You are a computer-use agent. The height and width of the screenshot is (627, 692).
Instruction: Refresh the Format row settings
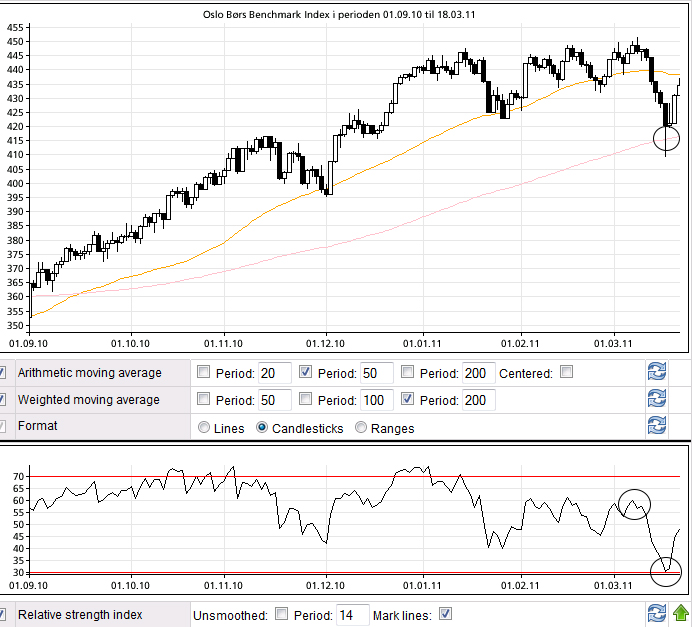[x=657, y=426]
